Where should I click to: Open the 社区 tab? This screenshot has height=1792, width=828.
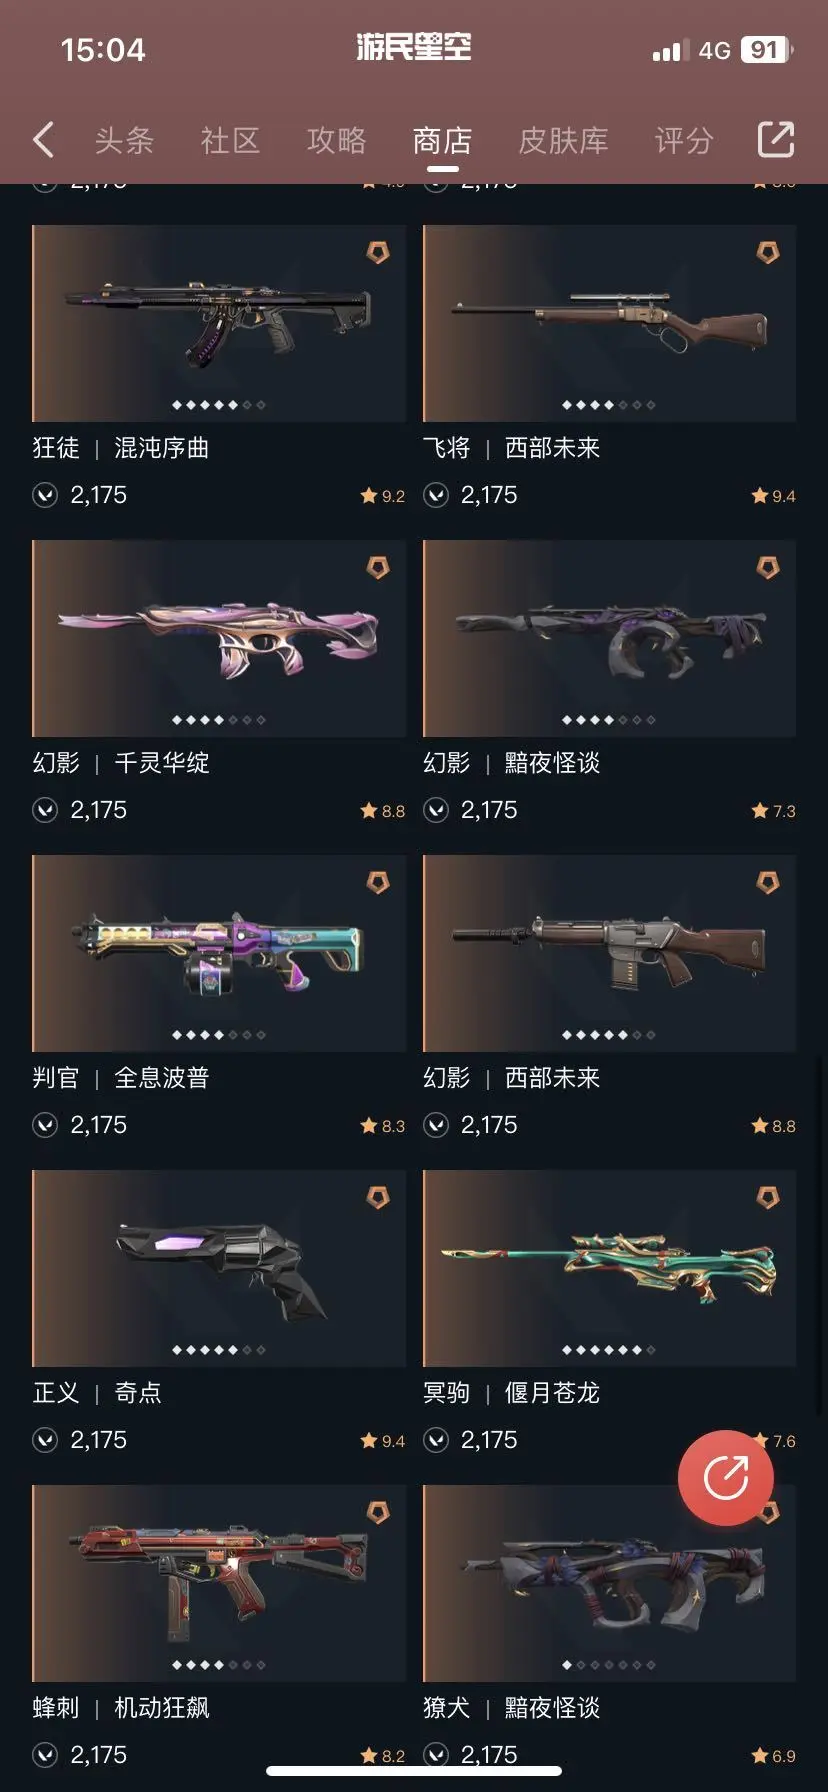coord(230,141)
